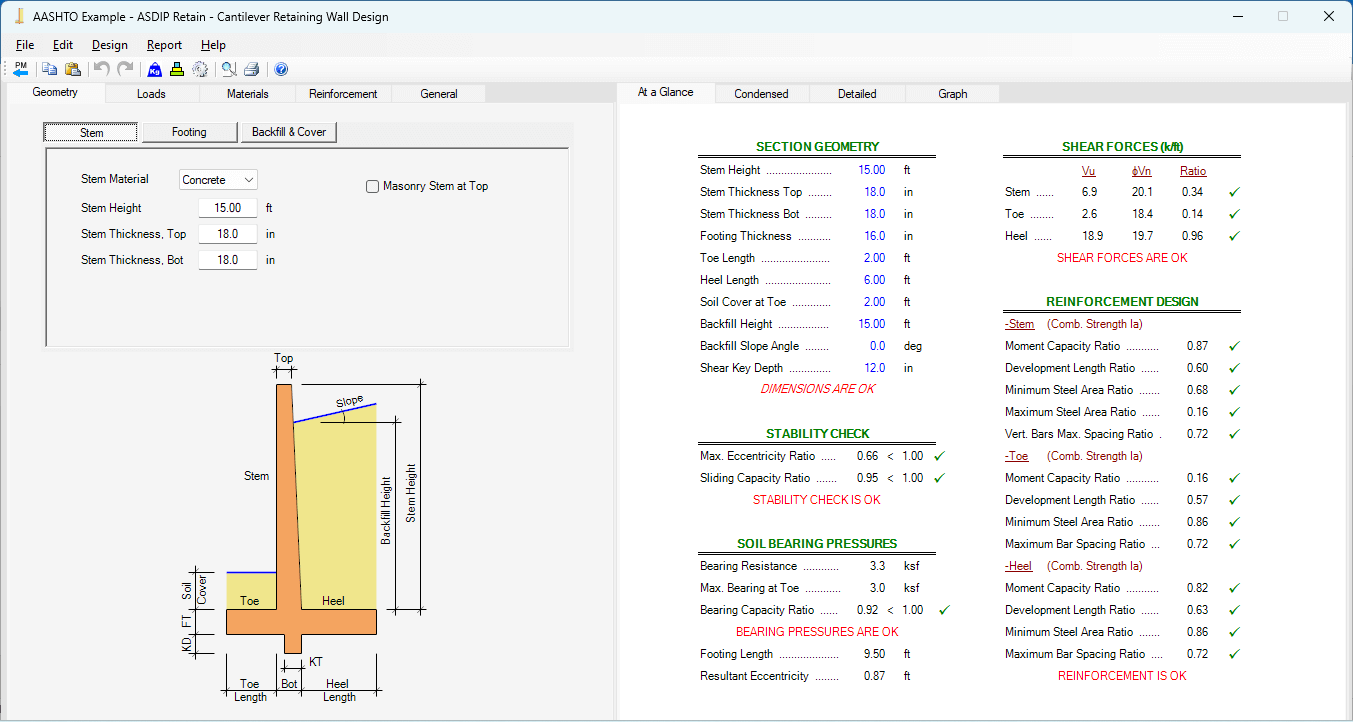Screen dimensions: 1353x722
Task: Open the Report menu
Action: (163, 45)
